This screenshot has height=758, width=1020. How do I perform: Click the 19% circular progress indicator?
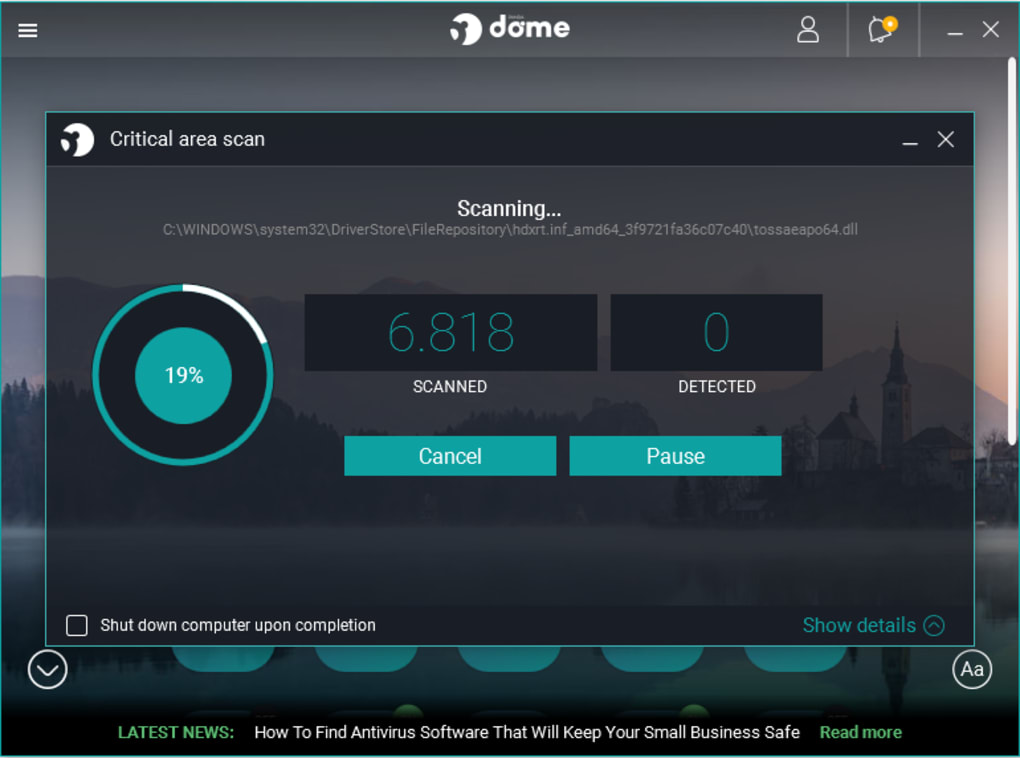point(183,375)
